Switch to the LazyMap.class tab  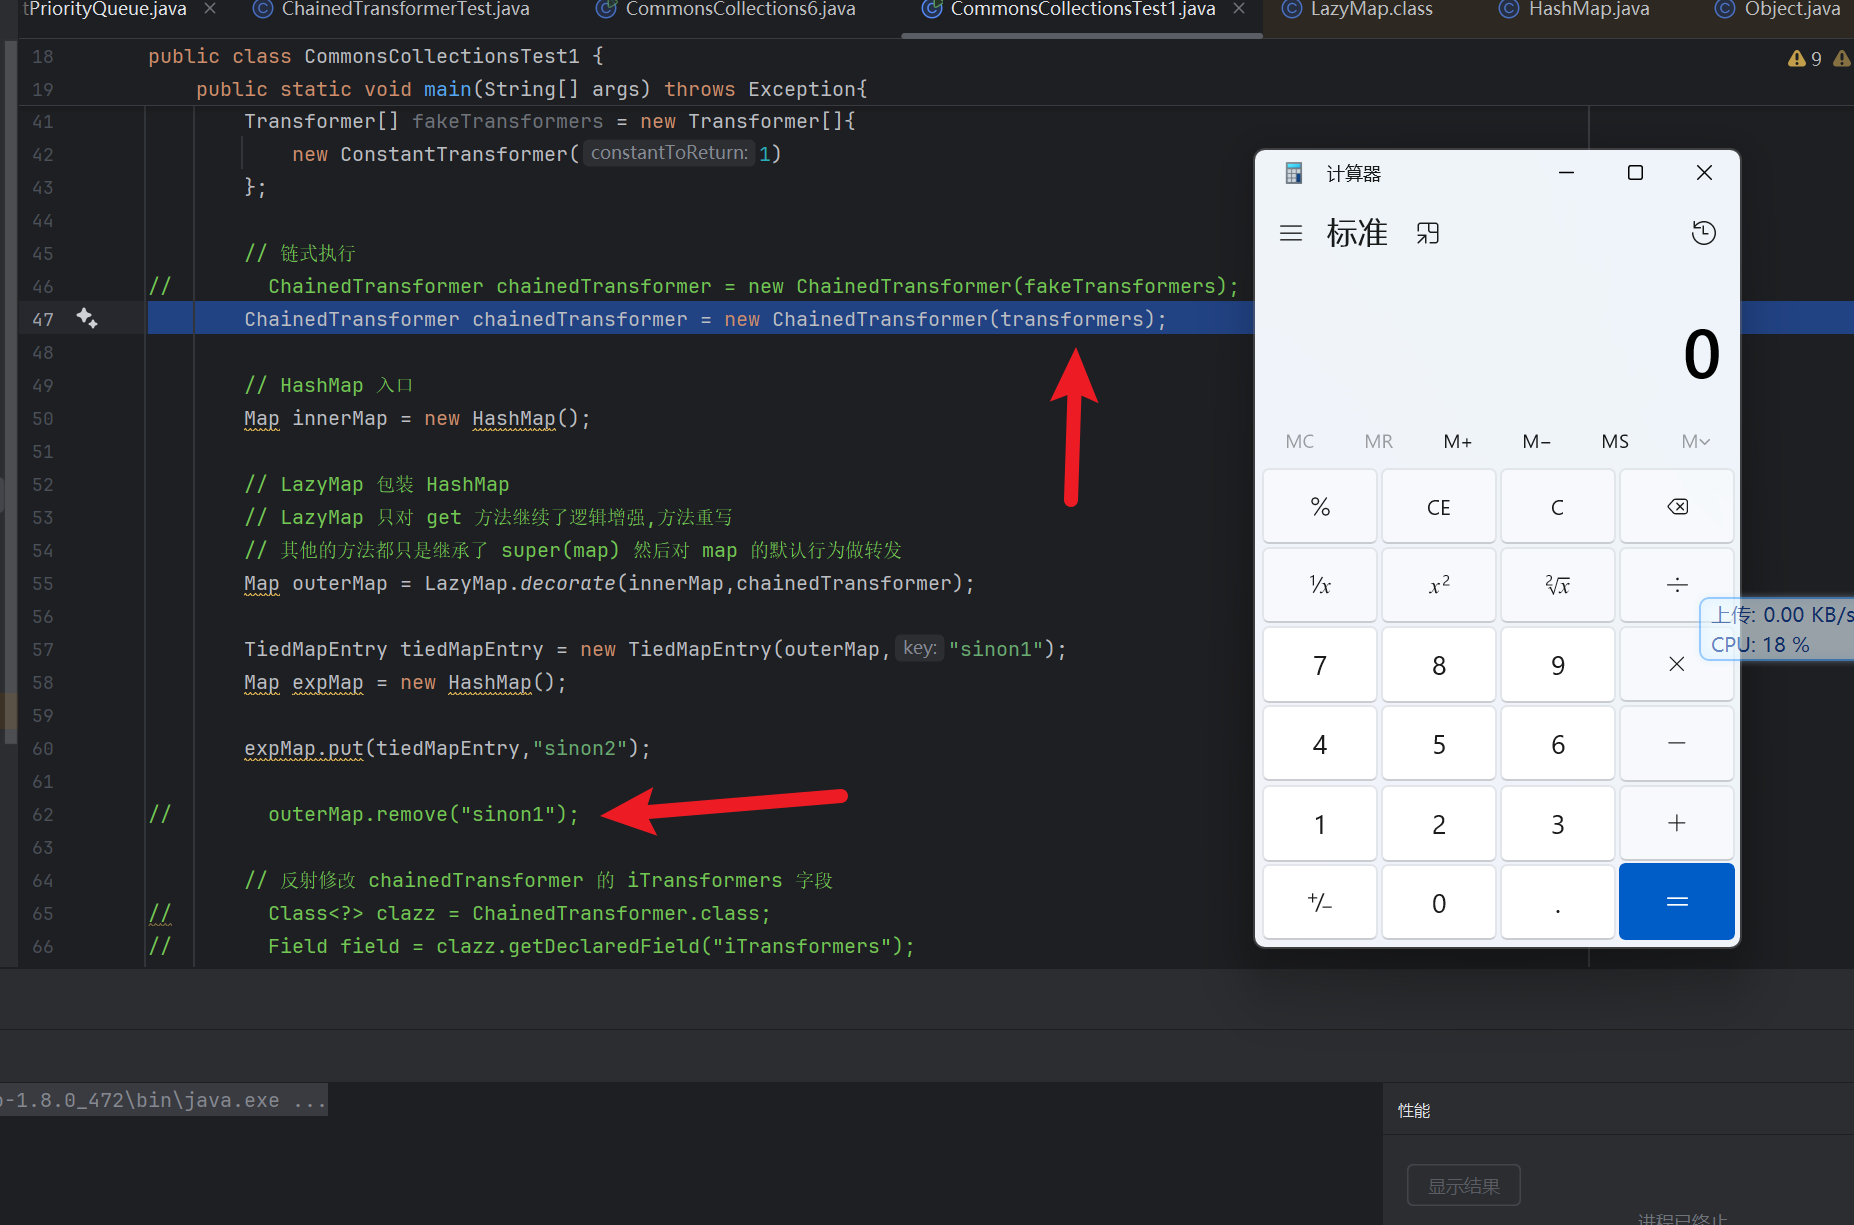point(1370,10)
